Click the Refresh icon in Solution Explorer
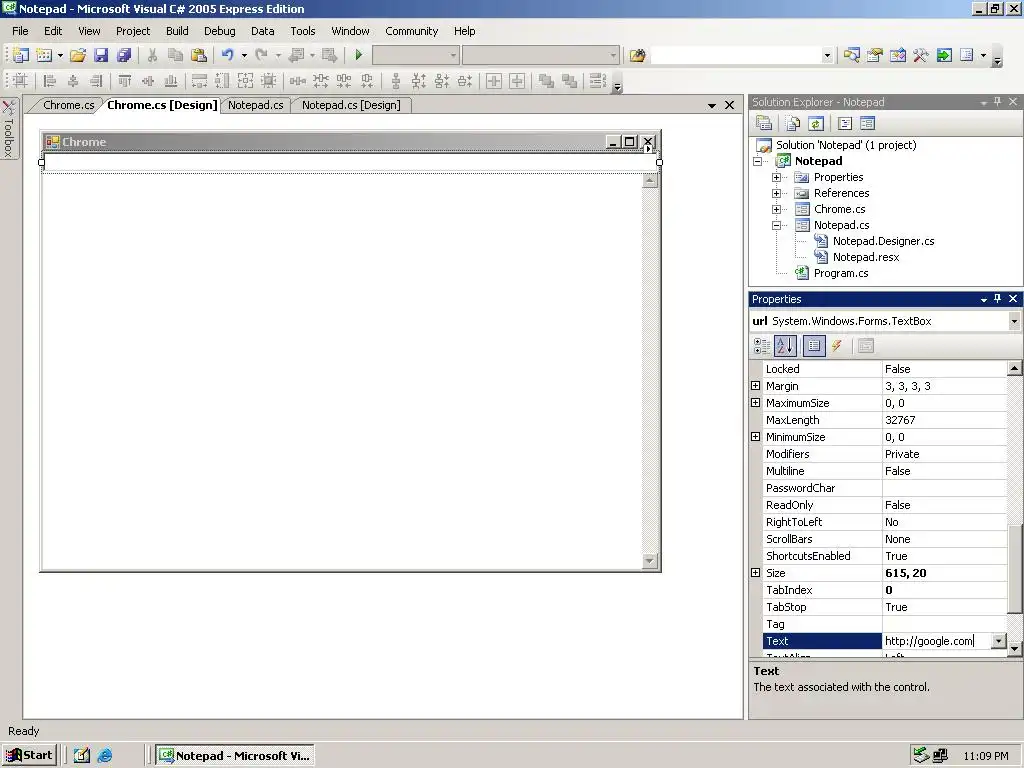The width and height of the screenshot is (1024, 768). tap(816, 123)
